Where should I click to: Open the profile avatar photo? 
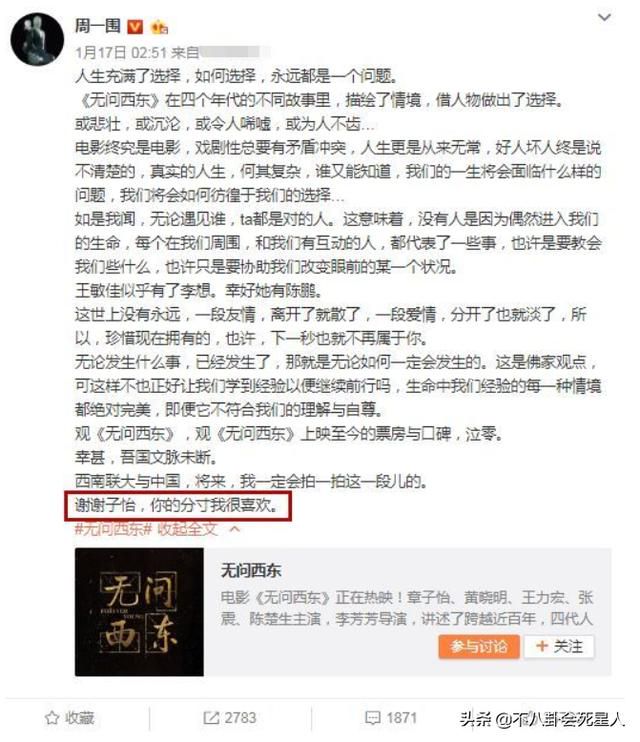[x=37, y=39]
